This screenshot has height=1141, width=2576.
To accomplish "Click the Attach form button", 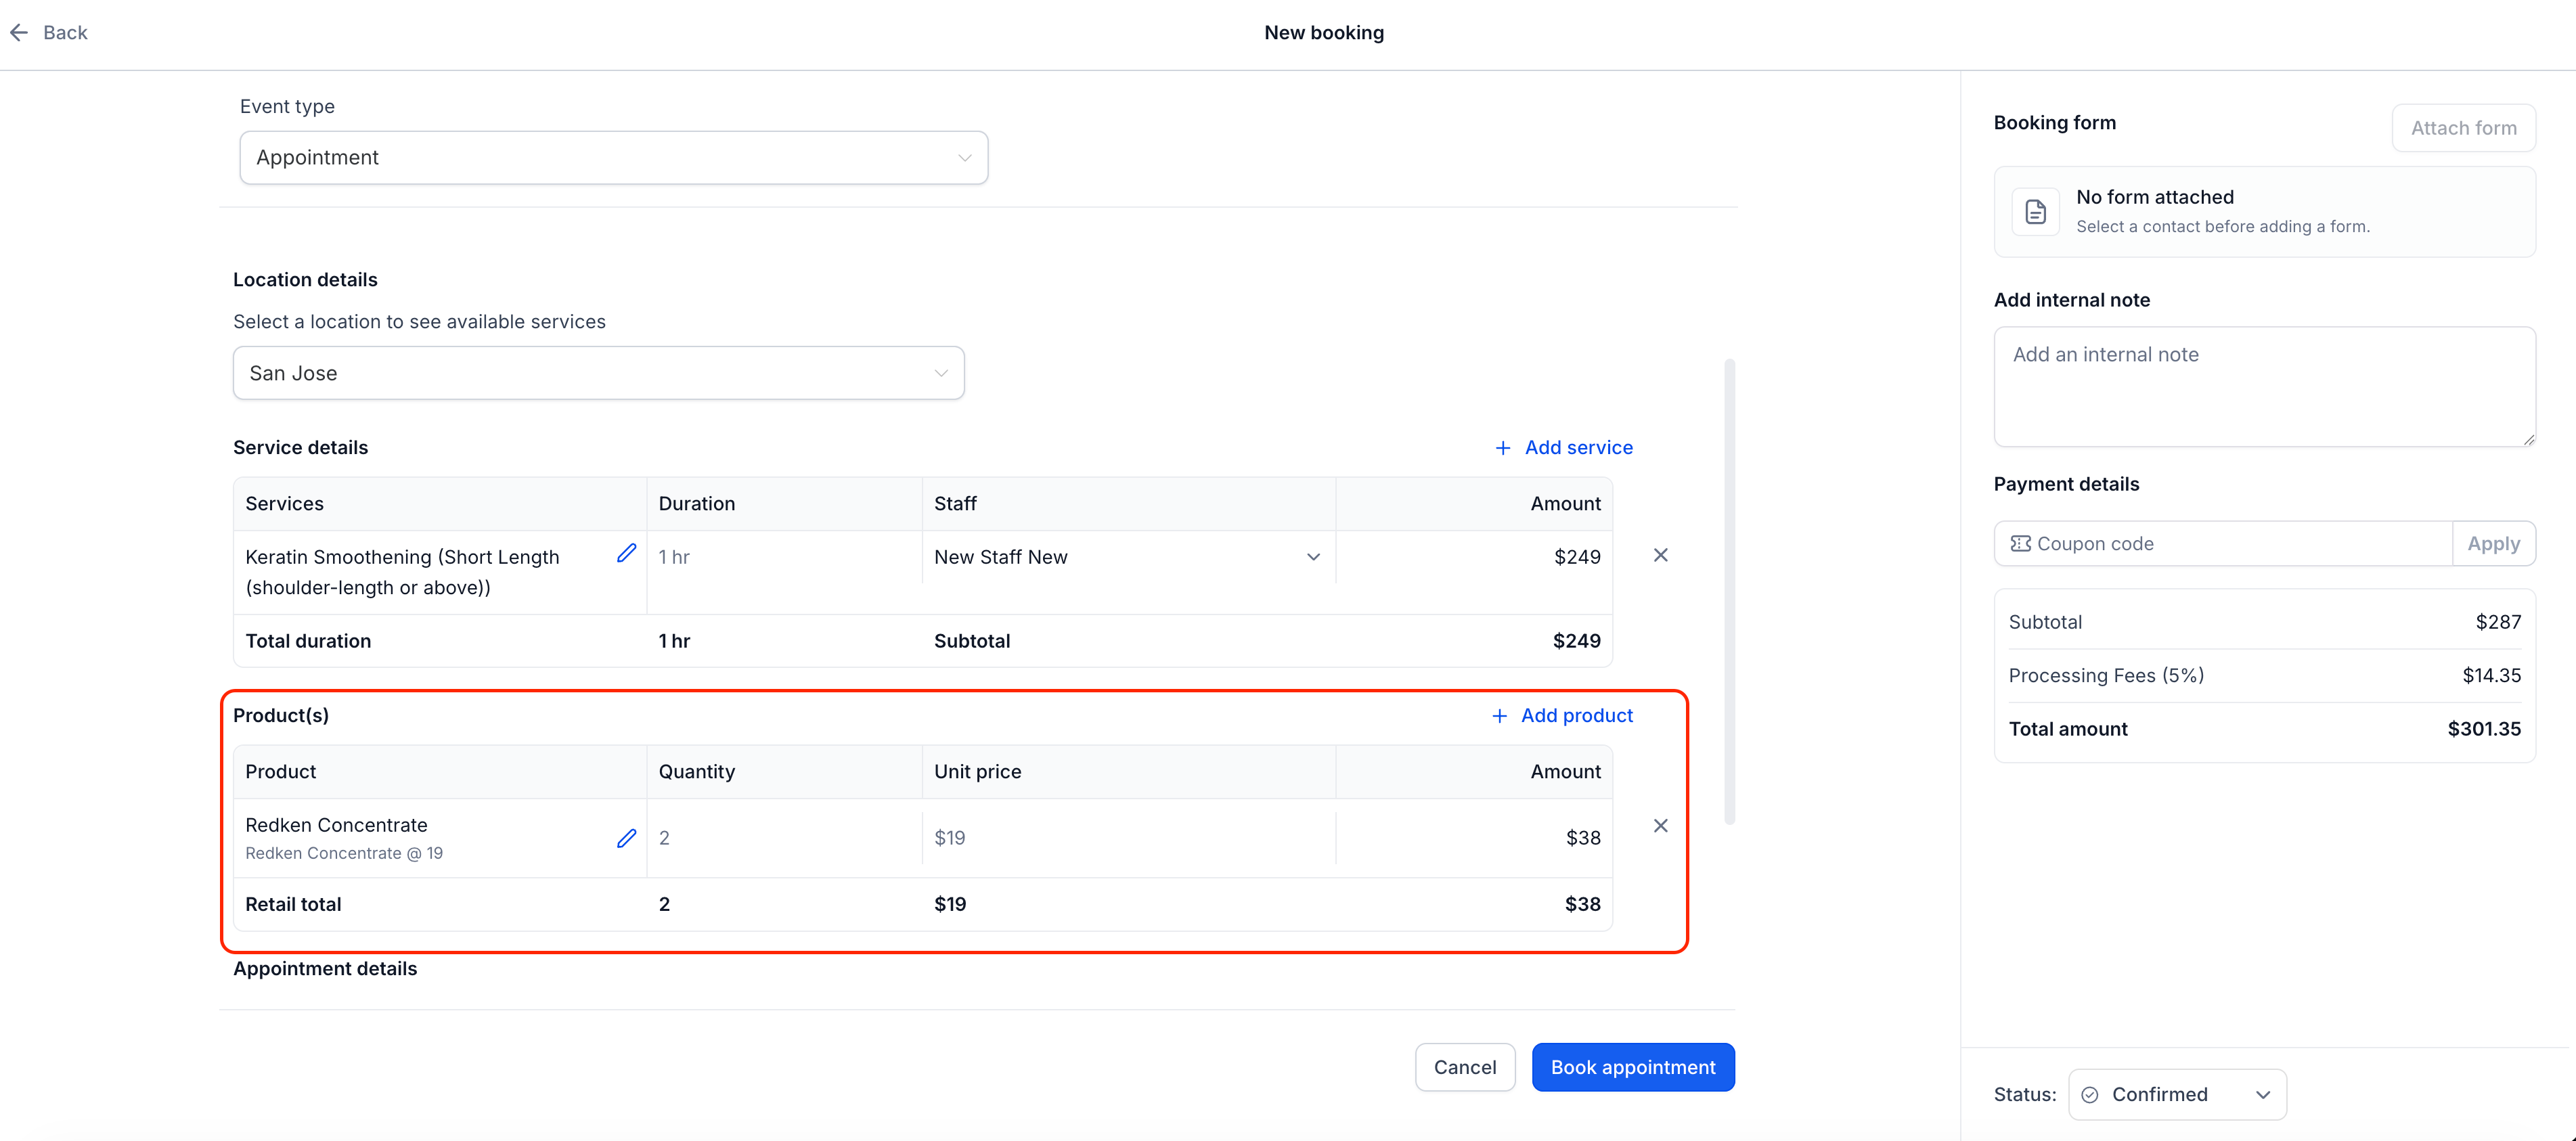I will [x=2462, y=128].
